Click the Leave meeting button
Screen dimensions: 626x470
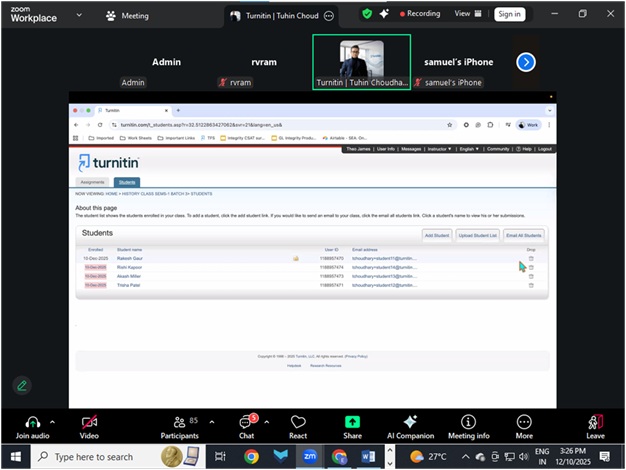[x=595, y=422]
